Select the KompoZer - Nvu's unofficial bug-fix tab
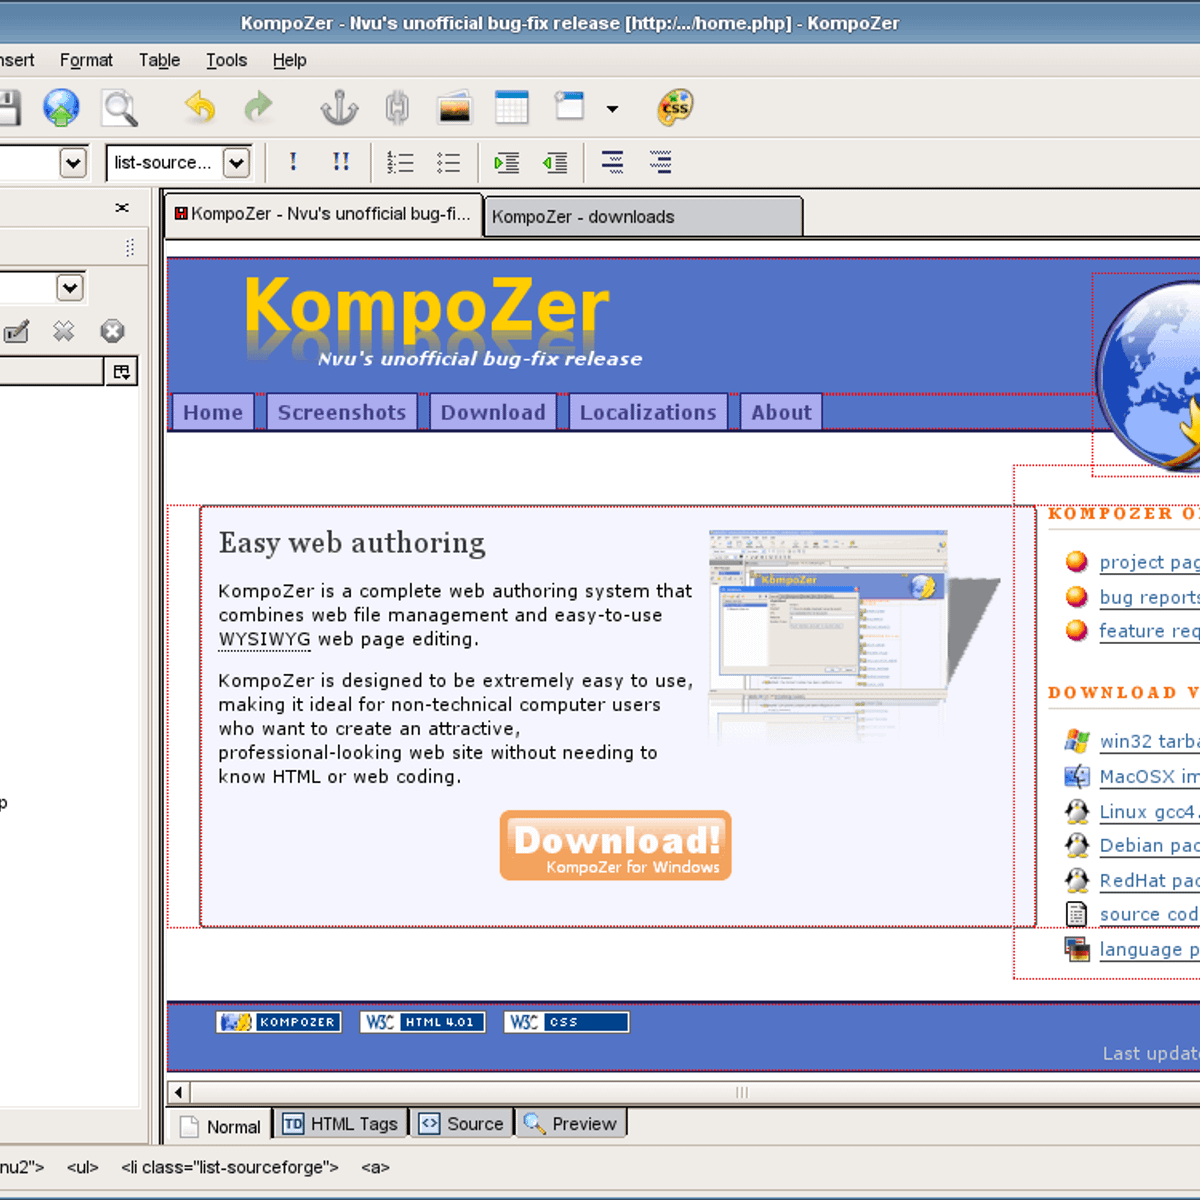Image resolution: width=1200 pixels, height=1200 pixels. (323, 214)
